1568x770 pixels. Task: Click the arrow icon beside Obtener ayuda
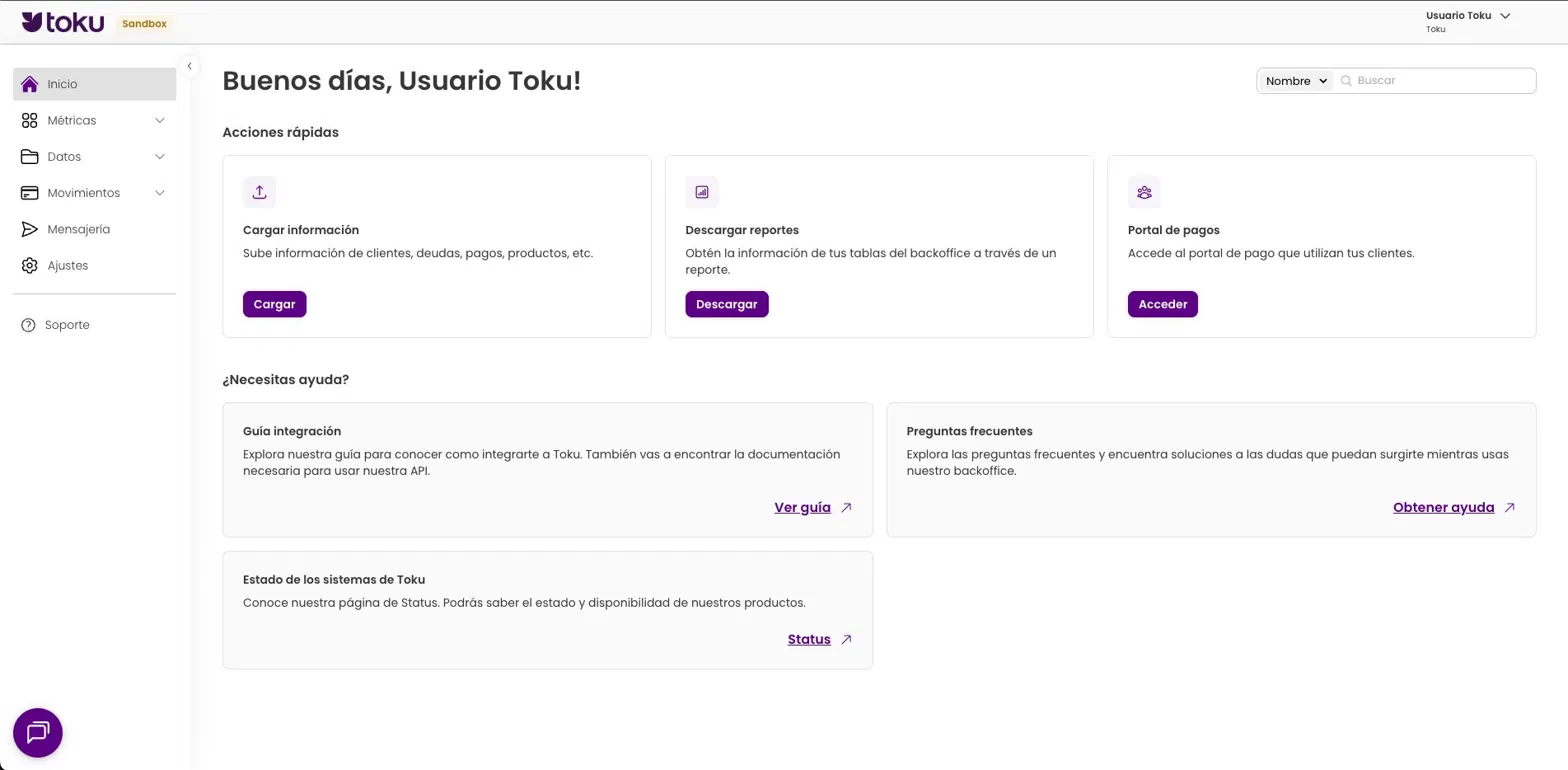[x=1510, y=508]
